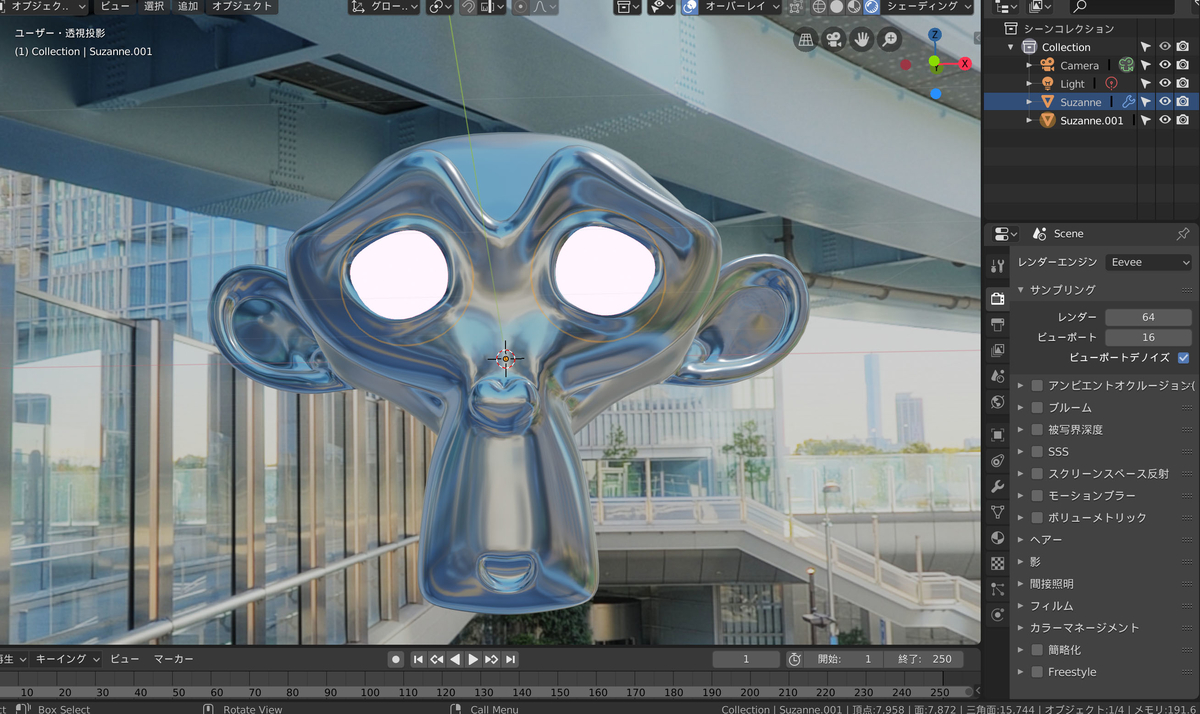Toggle selectability of Collection arrow icon

tap(1146, 47)
